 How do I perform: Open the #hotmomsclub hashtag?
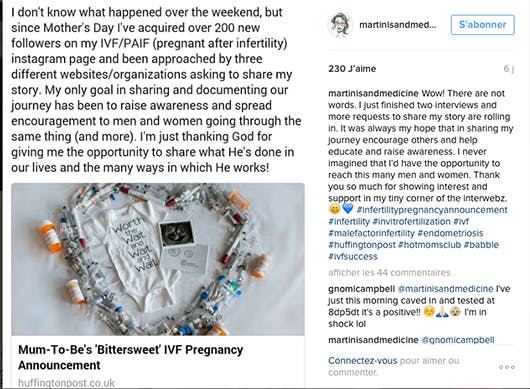coord(429,245)
